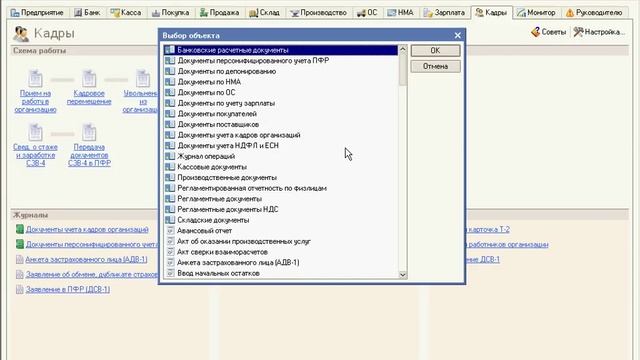Open Настройка settings button
This screenshot has width=640, height=360.
tap(599, 32)
